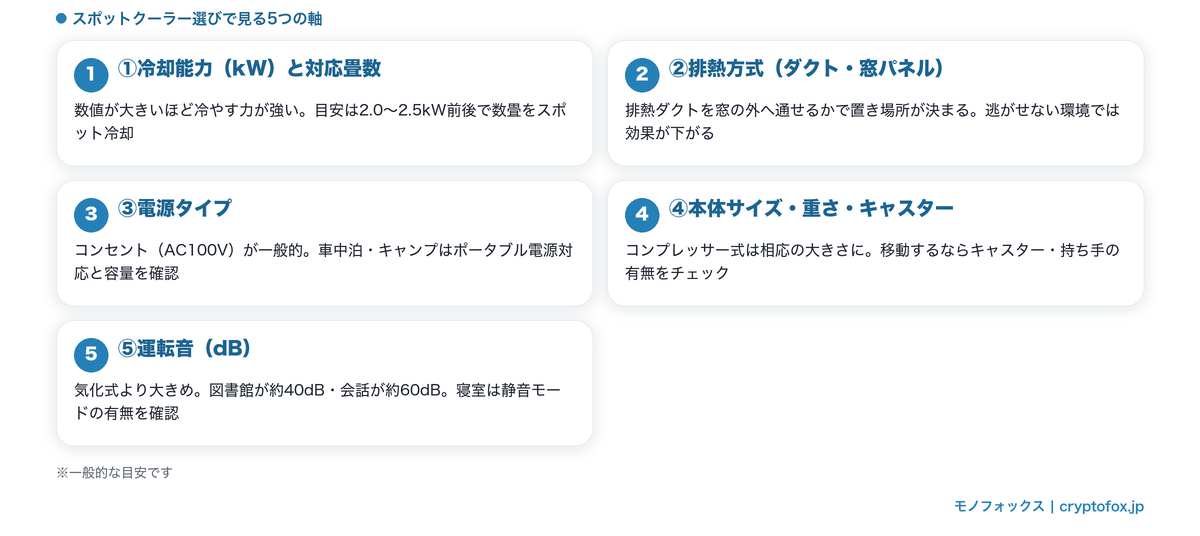Click the exhaust duct description text
This screenshot has width=1200, height=536.
pyautogui.click(x=872, y=121)
